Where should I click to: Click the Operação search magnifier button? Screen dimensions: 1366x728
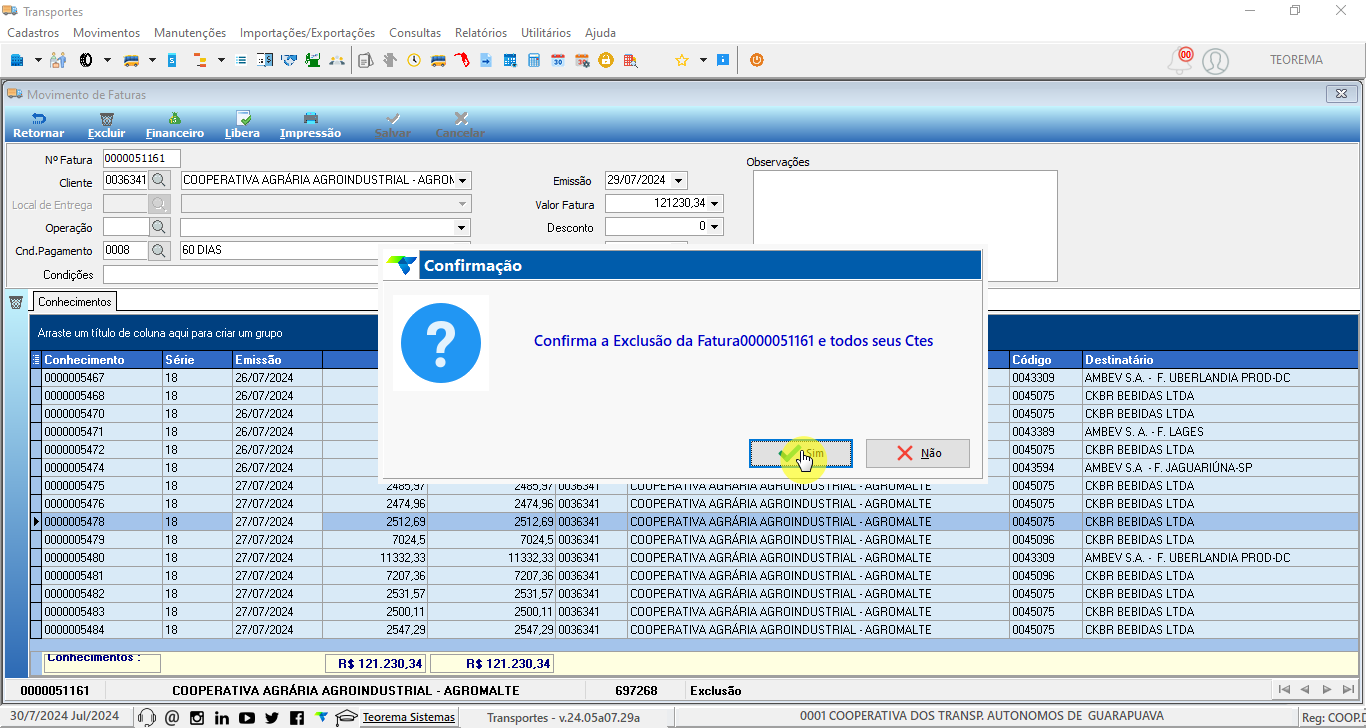pos(160,227)
